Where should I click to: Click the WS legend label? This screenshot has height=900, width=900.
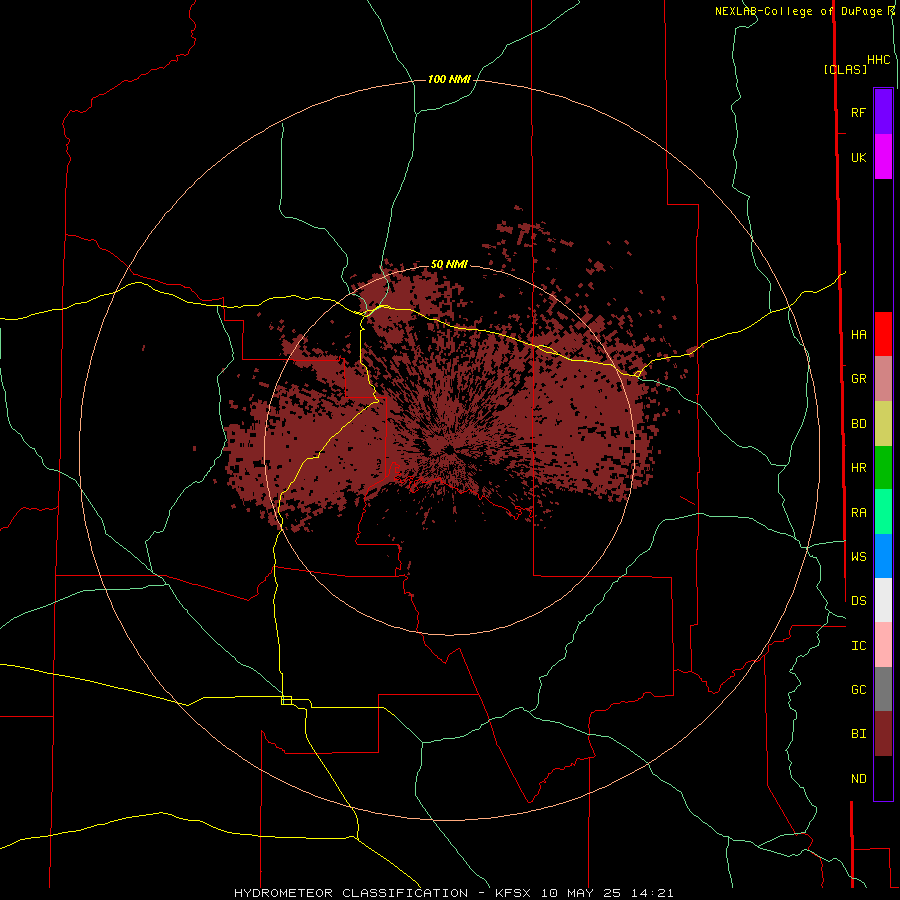858,556
